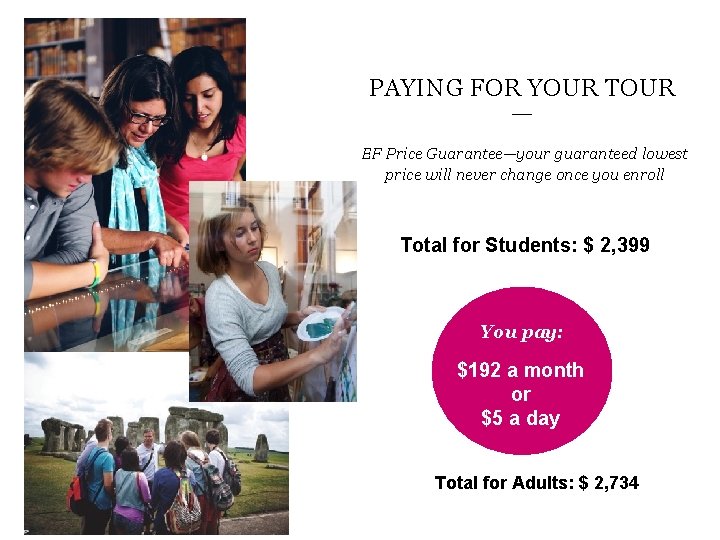Select 'Total for Students: $ 2,399' text
Screen dimensions: 720x540
[x=525, y=245]
